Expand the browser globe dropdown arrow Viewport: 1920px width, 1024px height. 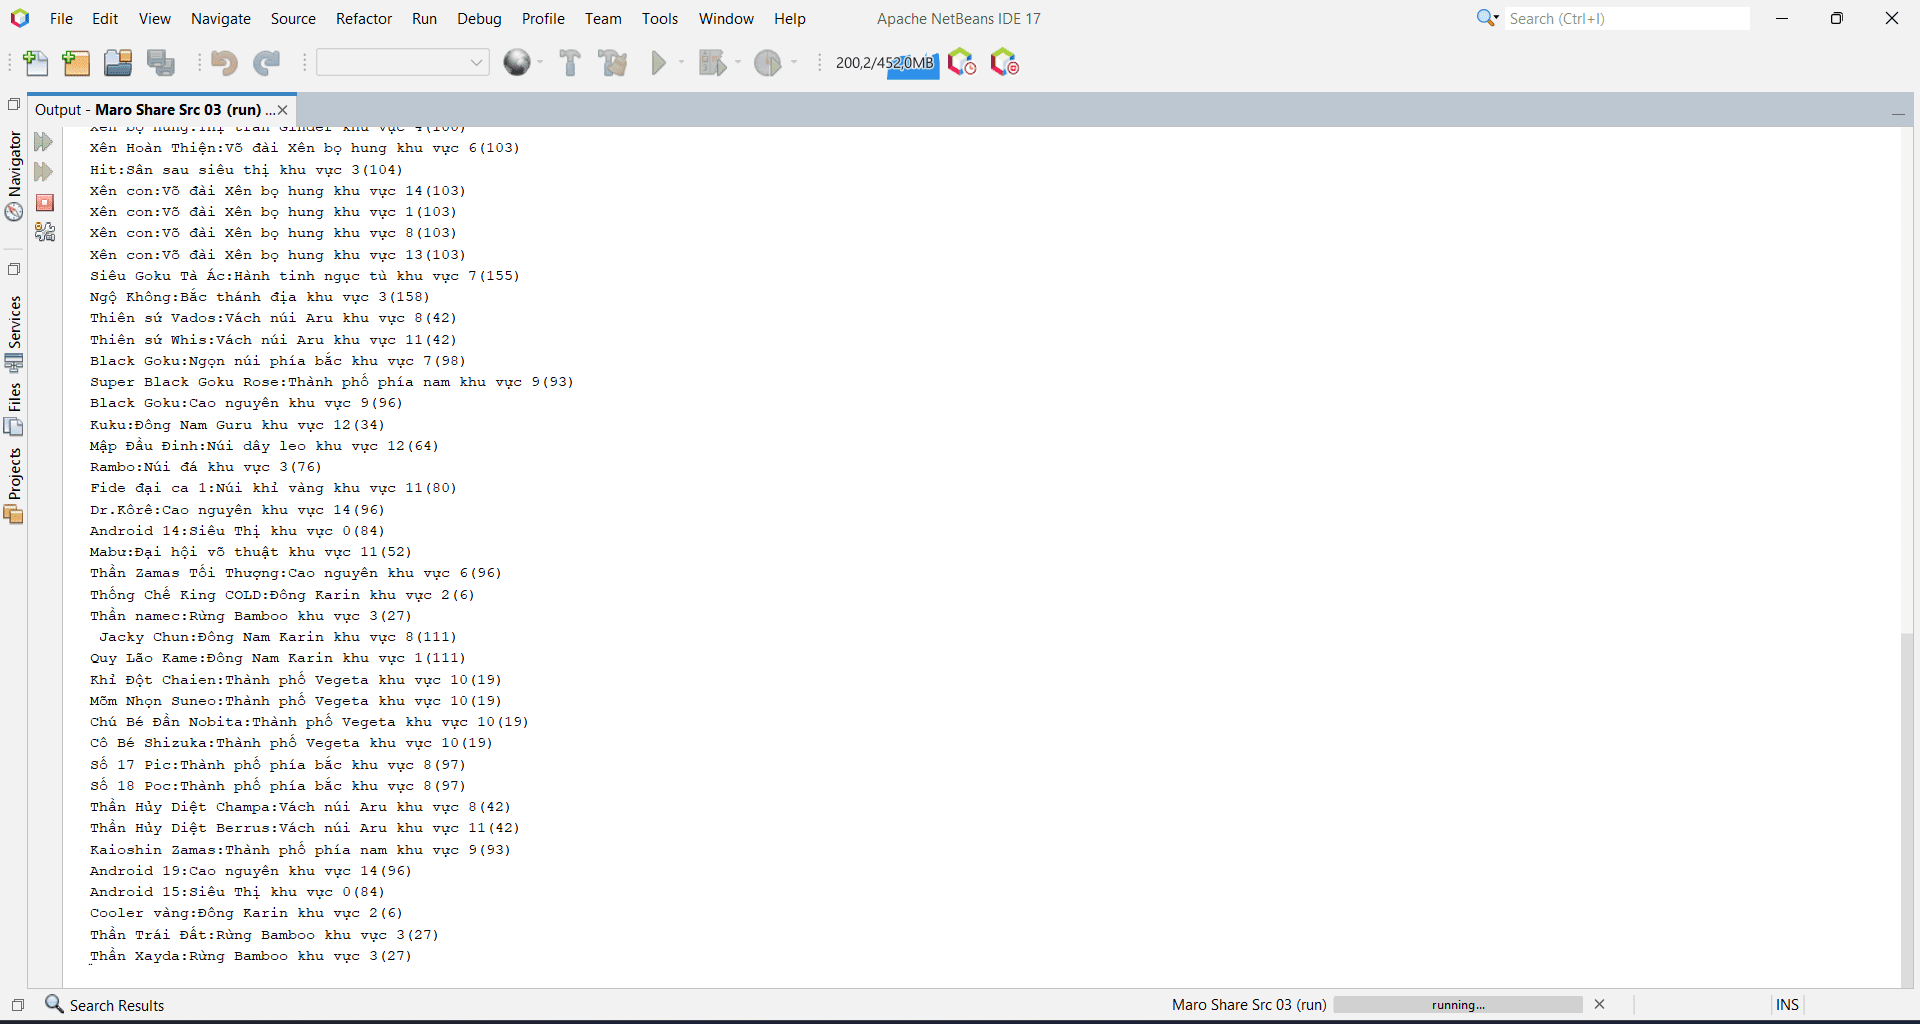[540, 63]
